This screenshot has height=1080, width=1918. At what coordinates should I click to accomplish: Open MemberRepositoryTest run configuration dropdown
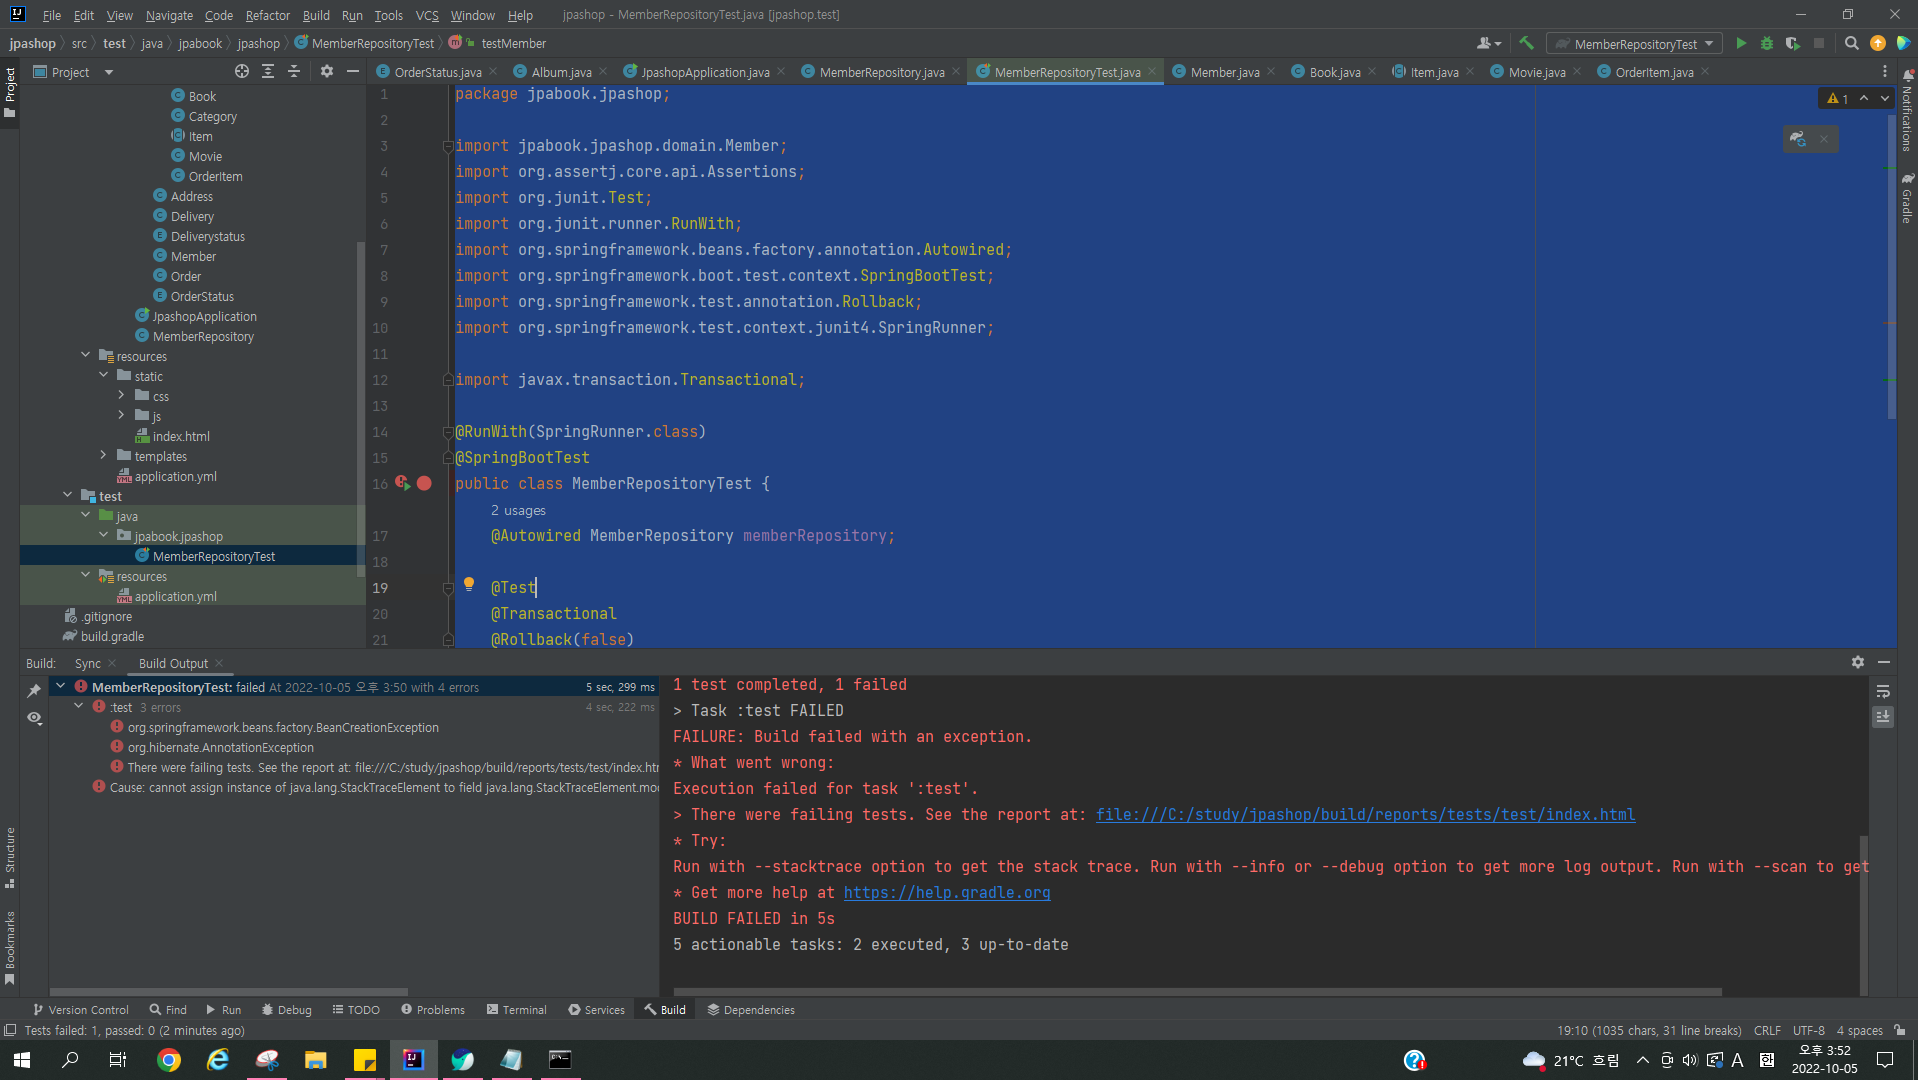[1635, 44]
